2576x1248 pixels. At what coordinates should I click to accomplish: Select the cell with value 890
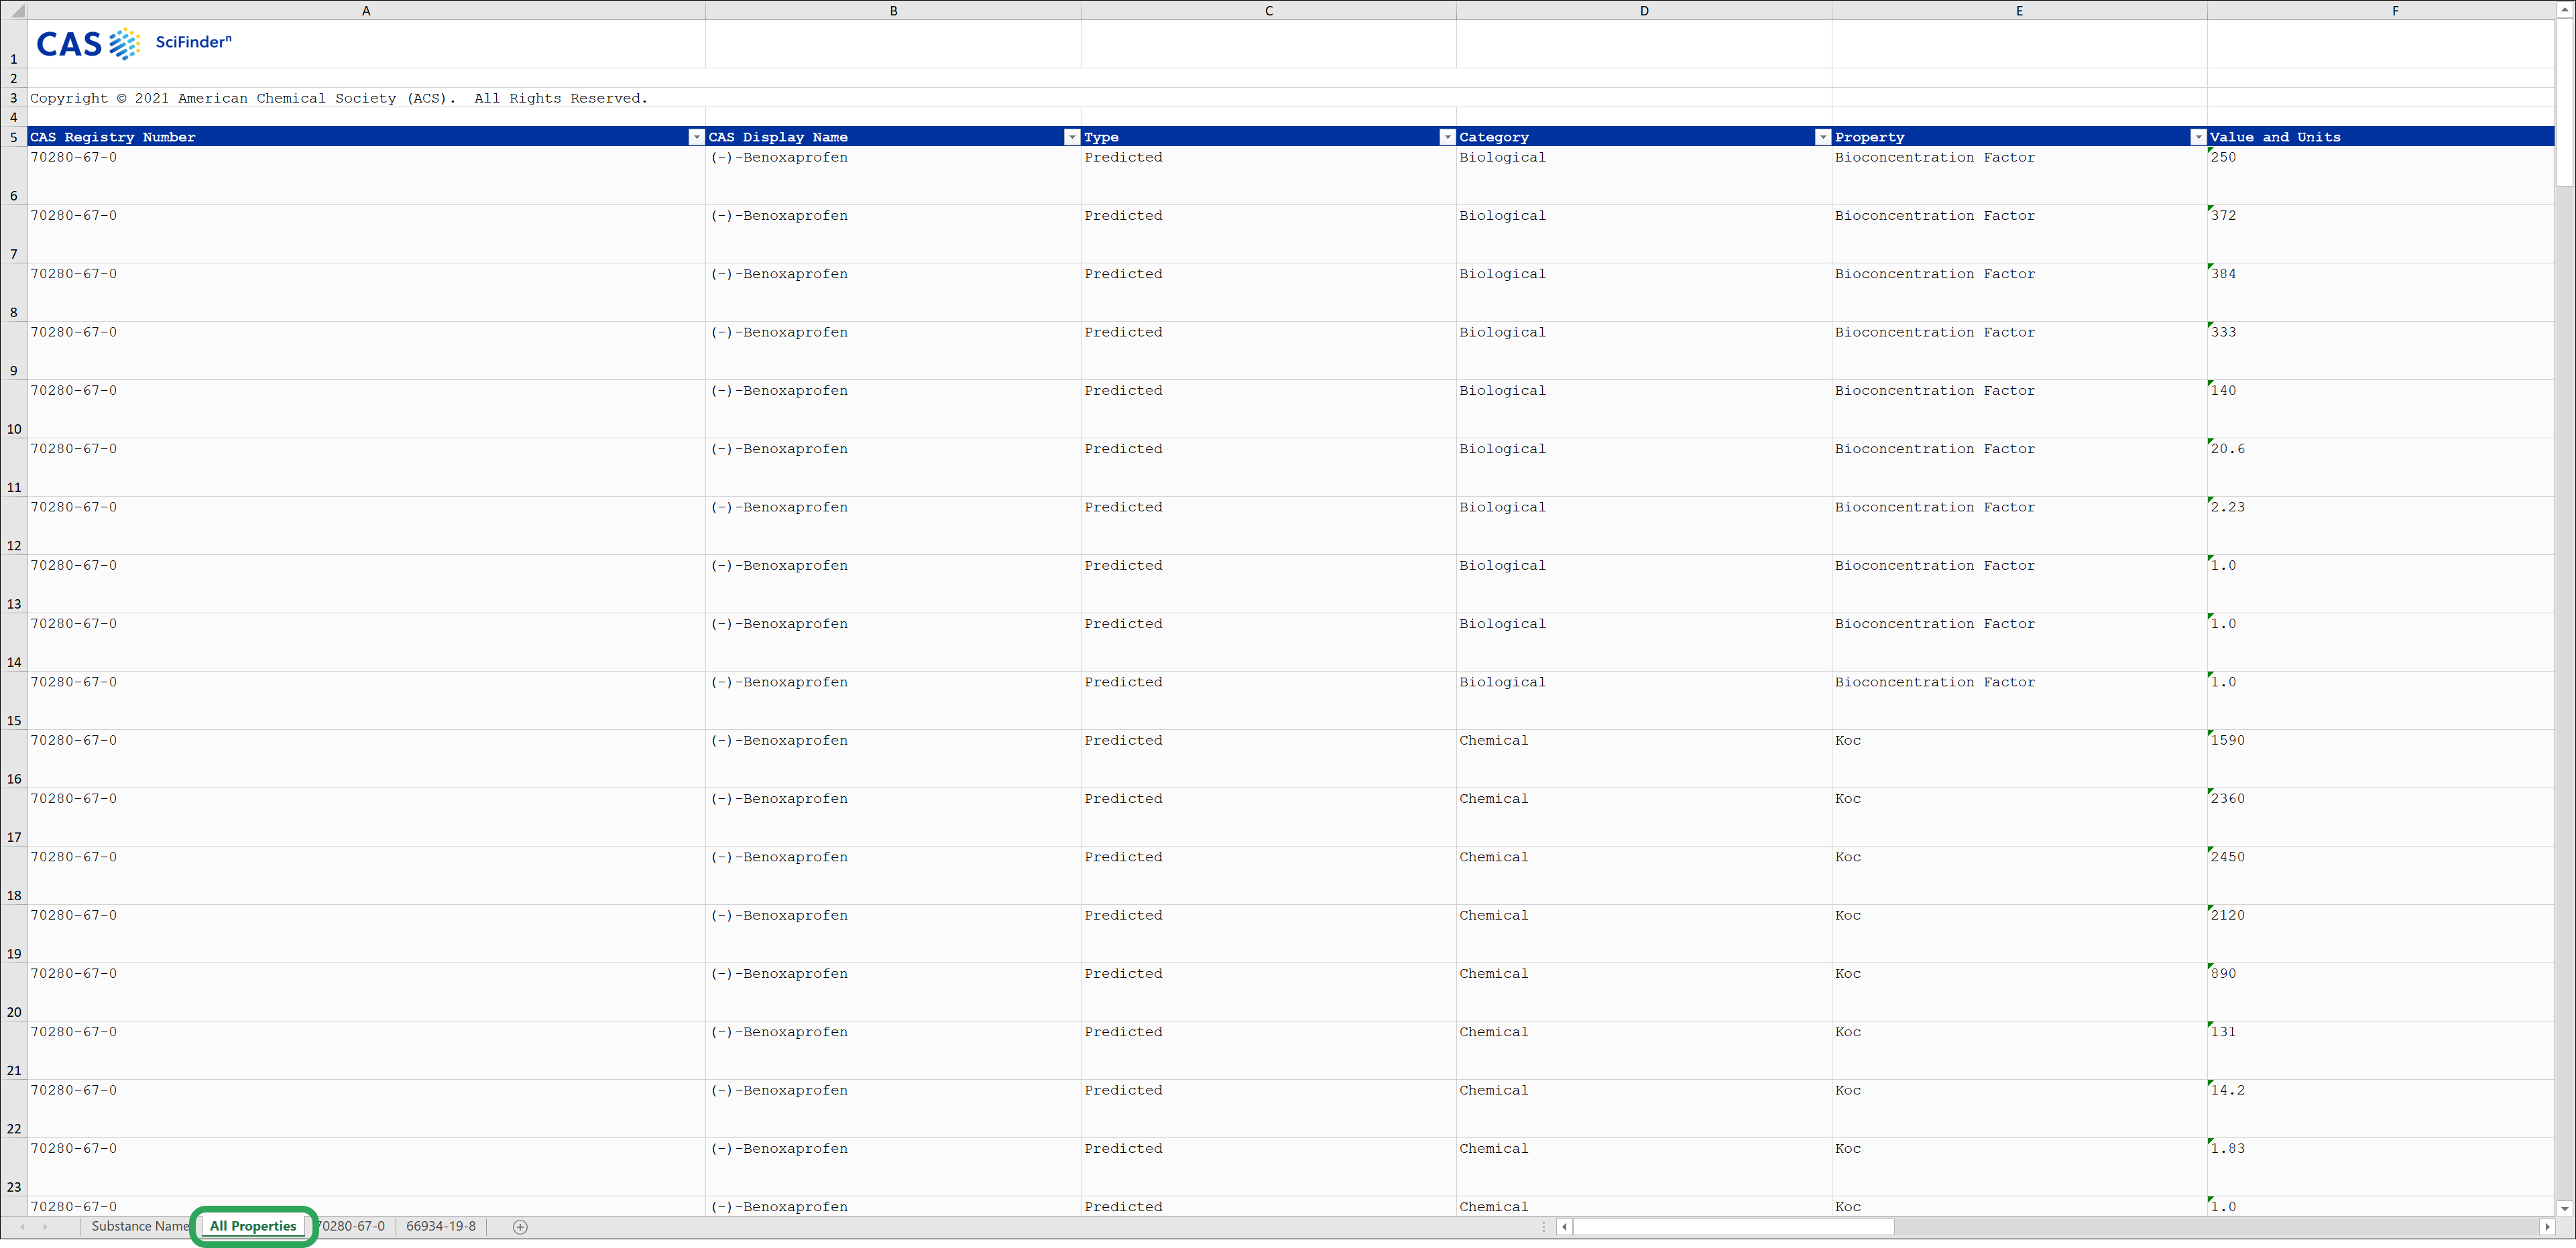2381,992
